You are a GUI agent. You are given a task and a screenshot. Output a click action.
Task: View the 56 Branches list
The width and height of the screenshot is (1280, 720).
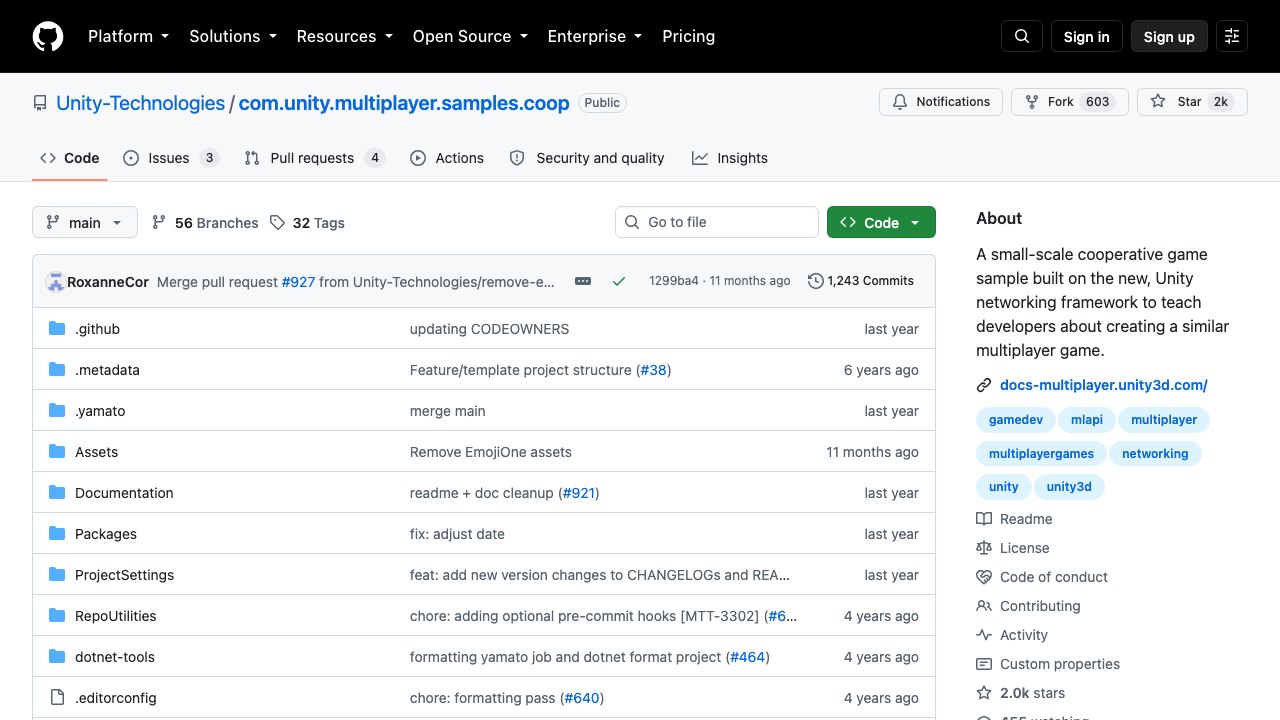(205, 223)
